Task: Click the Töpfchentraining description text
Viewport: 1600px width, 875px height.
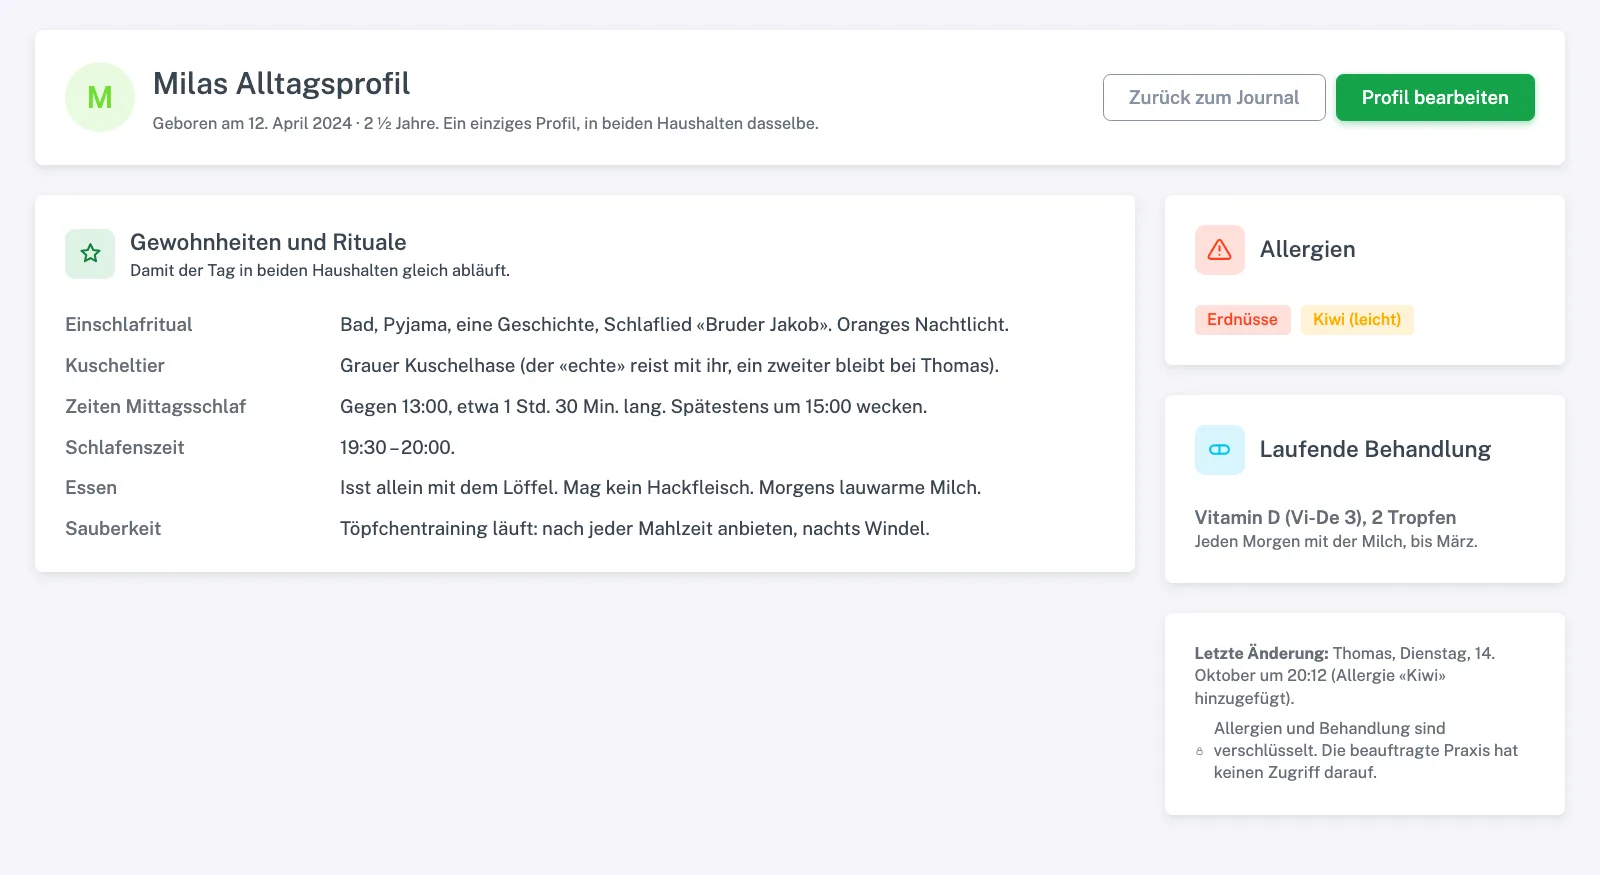Action: click(x=635, y=528)
